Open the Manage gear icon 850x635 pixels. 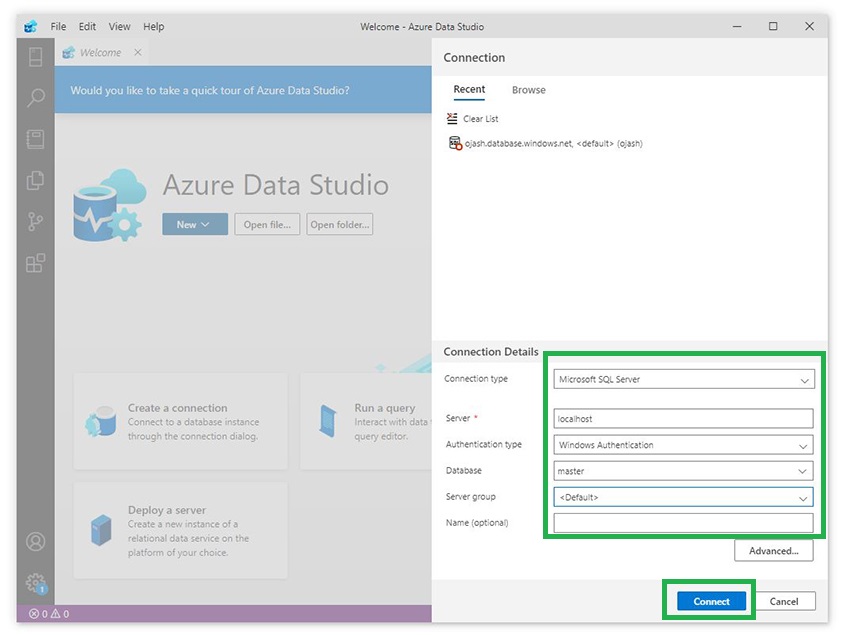click(x=35, y=583)
